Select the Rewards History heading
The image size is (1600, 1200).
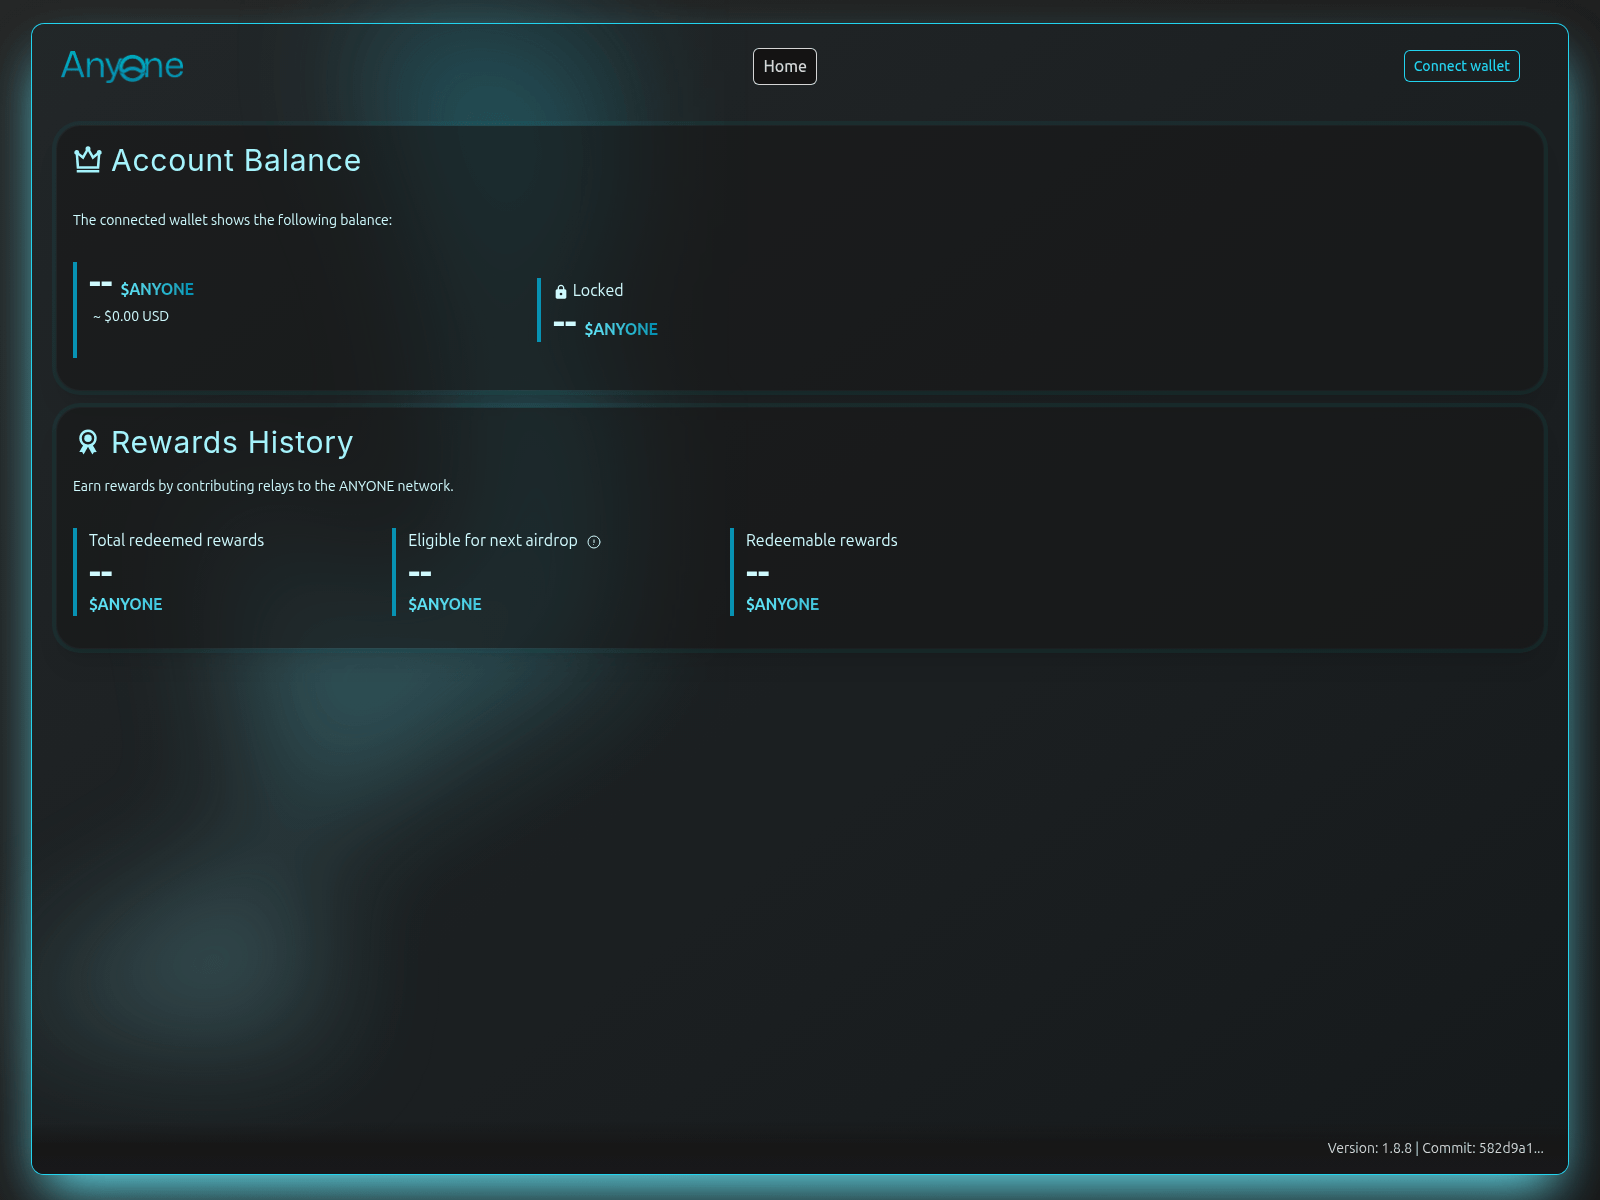tap(232, 443)
